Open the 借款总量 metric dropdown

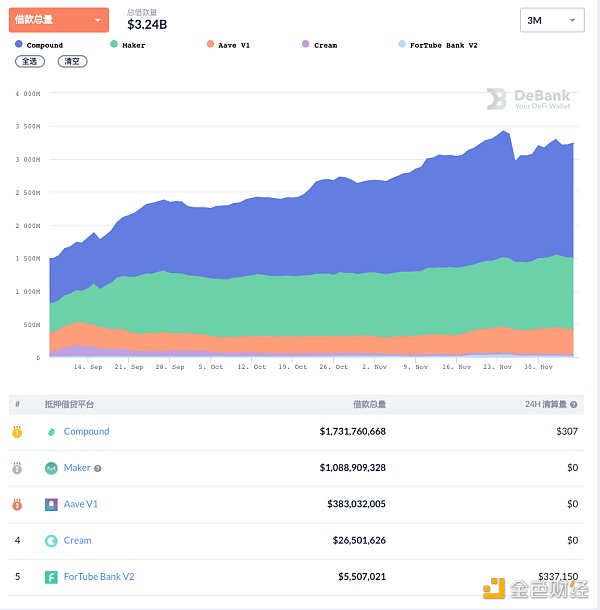click(x=59, y=19)
